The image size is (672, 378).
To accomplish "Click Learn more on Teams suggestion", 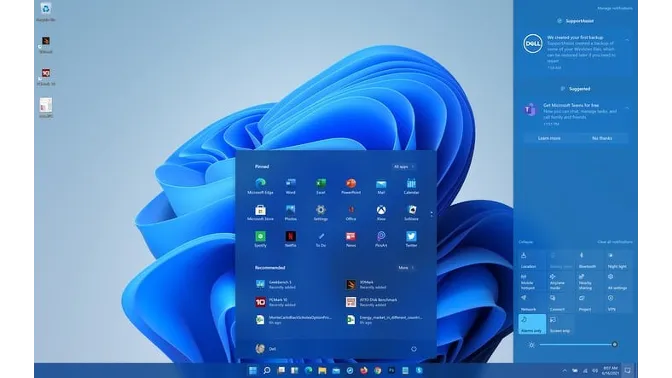I will (x=549, y=138).
